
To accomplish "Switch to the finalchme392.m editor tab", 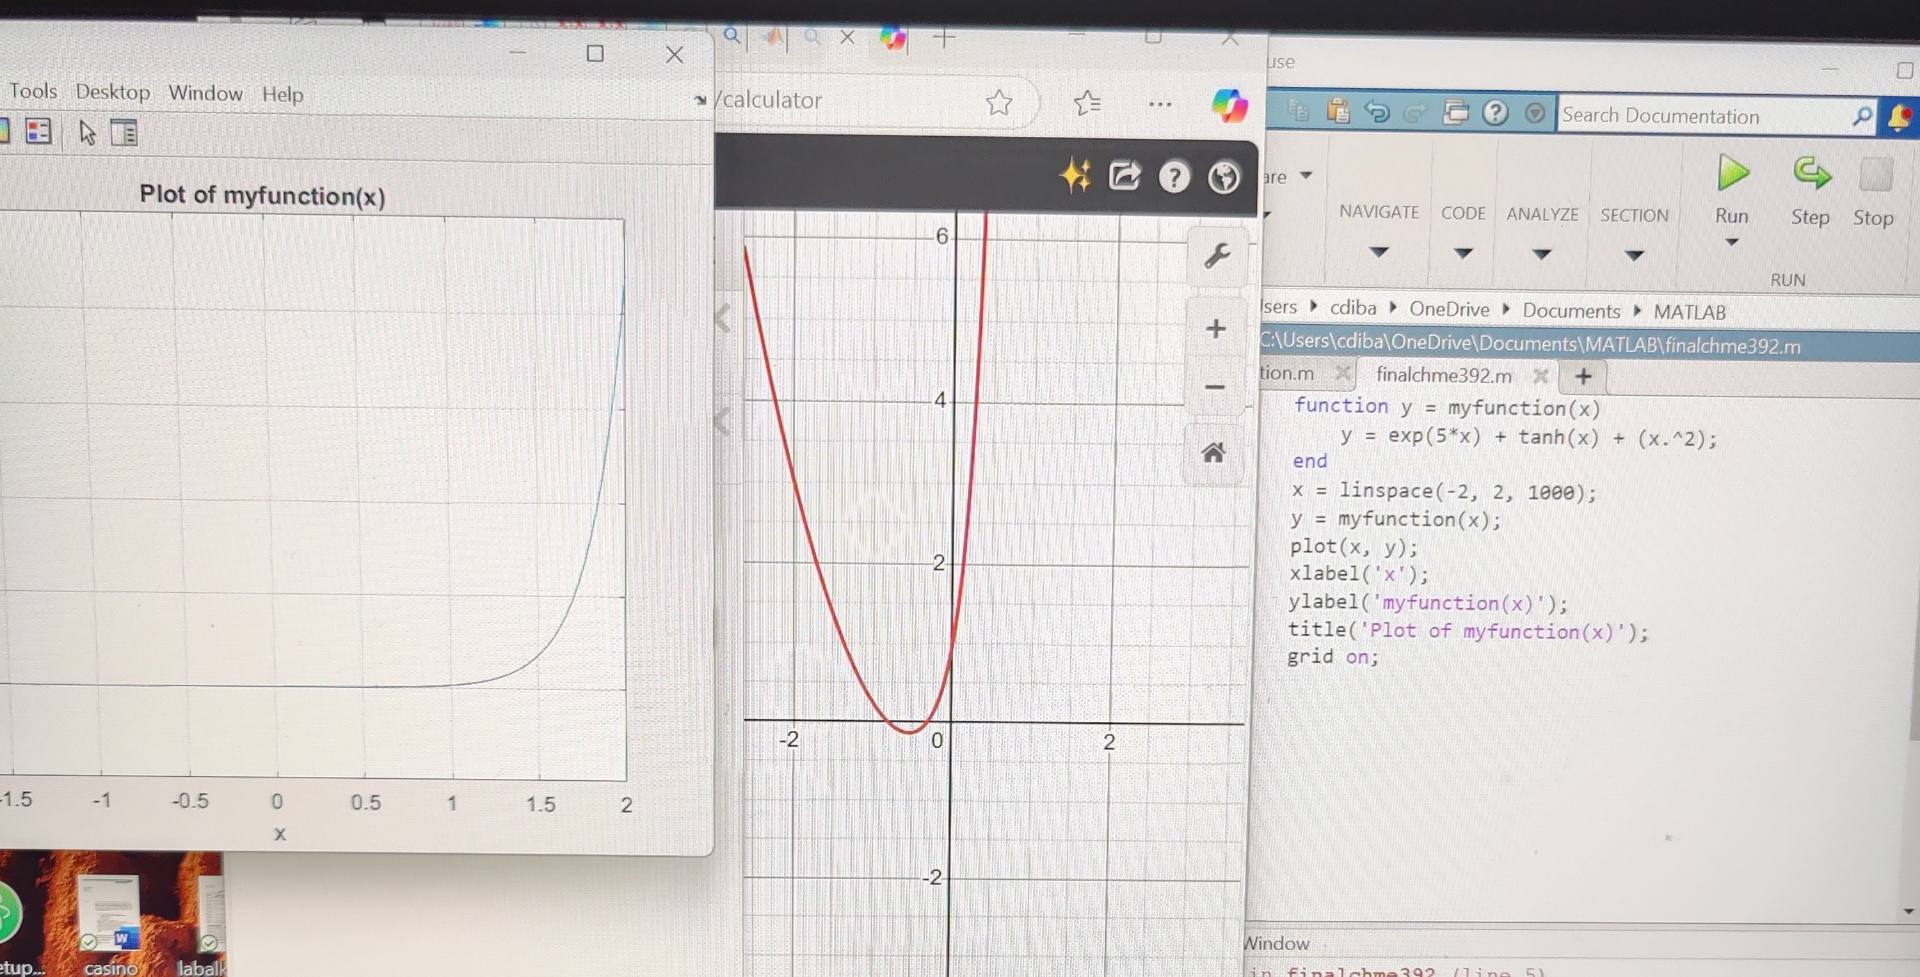I will [1443, 375].
